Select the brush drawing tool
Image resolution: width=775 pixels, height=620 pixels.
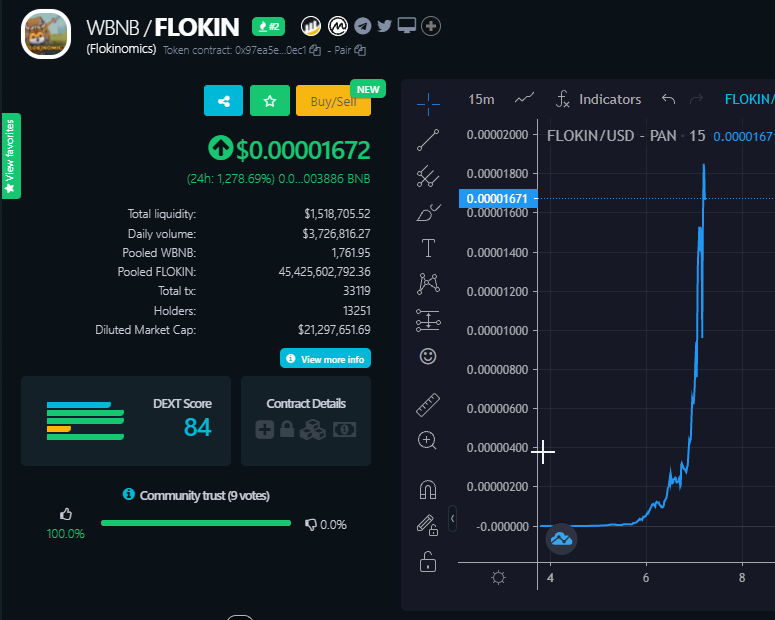pos(428,212)
